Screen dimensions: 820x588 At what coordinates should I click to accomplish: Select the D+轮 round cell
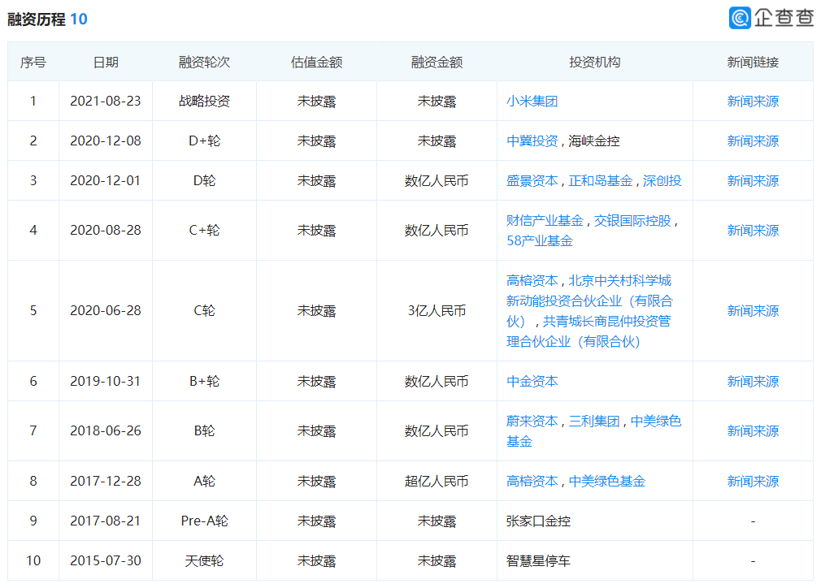(204, 141)
